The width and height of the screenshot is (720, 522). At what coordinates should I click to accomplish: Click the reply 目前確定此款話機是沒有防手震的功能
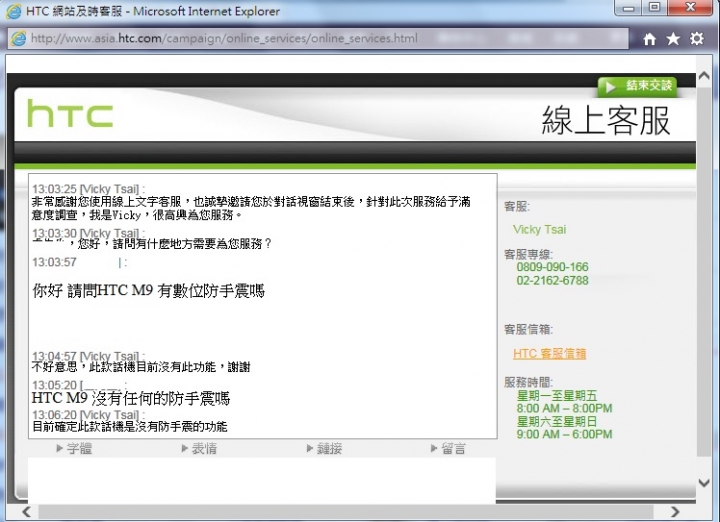129,427
